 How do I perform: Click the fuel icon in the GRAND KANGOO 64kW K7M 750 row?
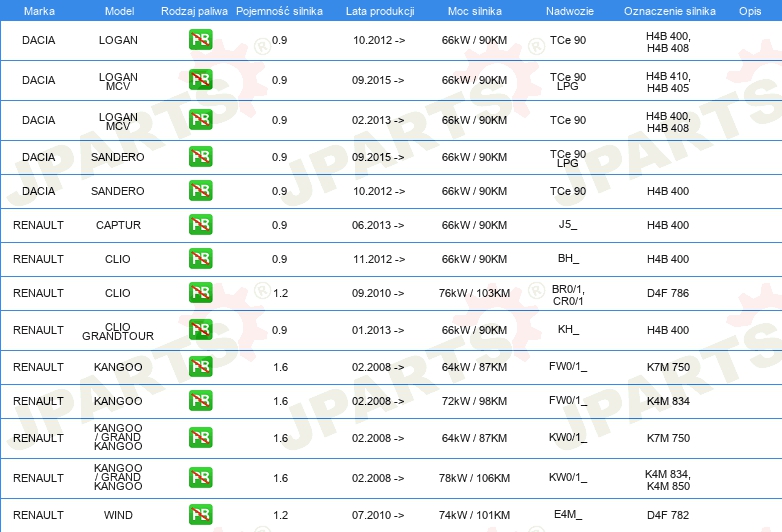pos(200,437)
